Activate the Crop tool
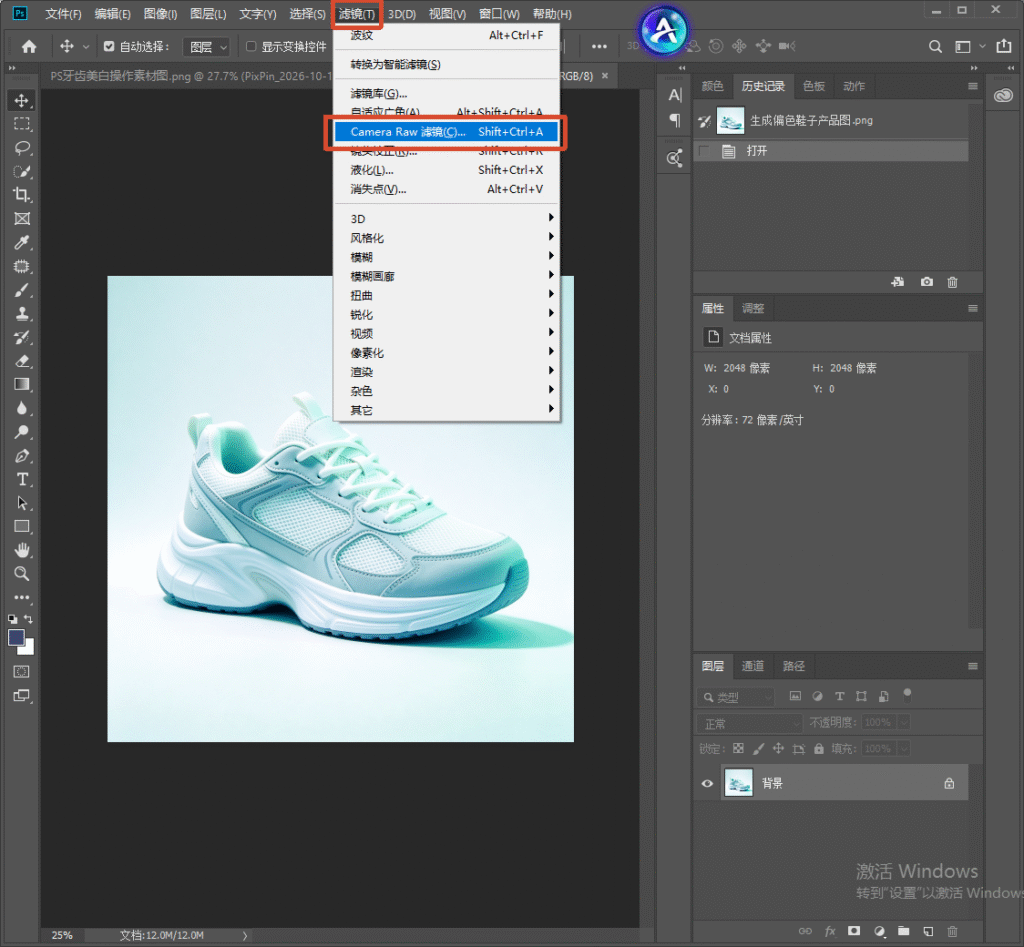1024x947 pixels. click(x=22, y=195)
